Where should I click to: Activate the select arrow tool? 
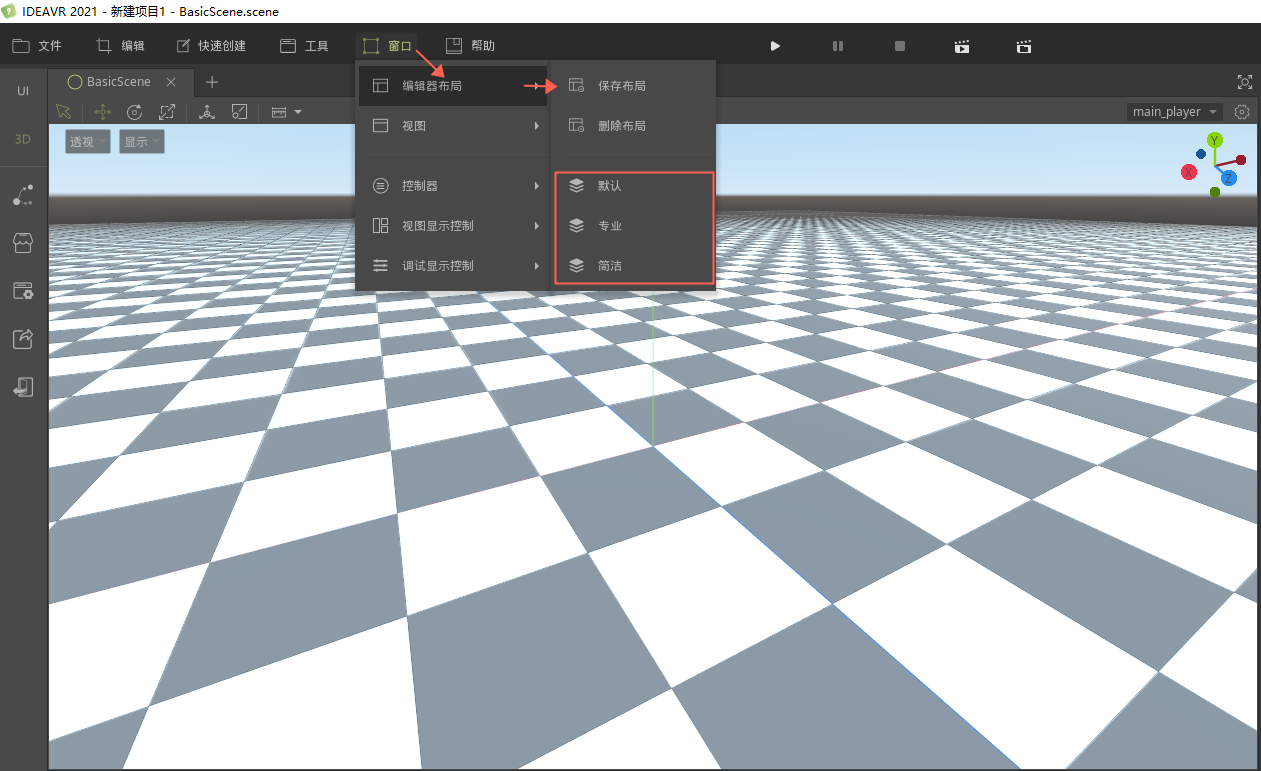tap(64, 112)
